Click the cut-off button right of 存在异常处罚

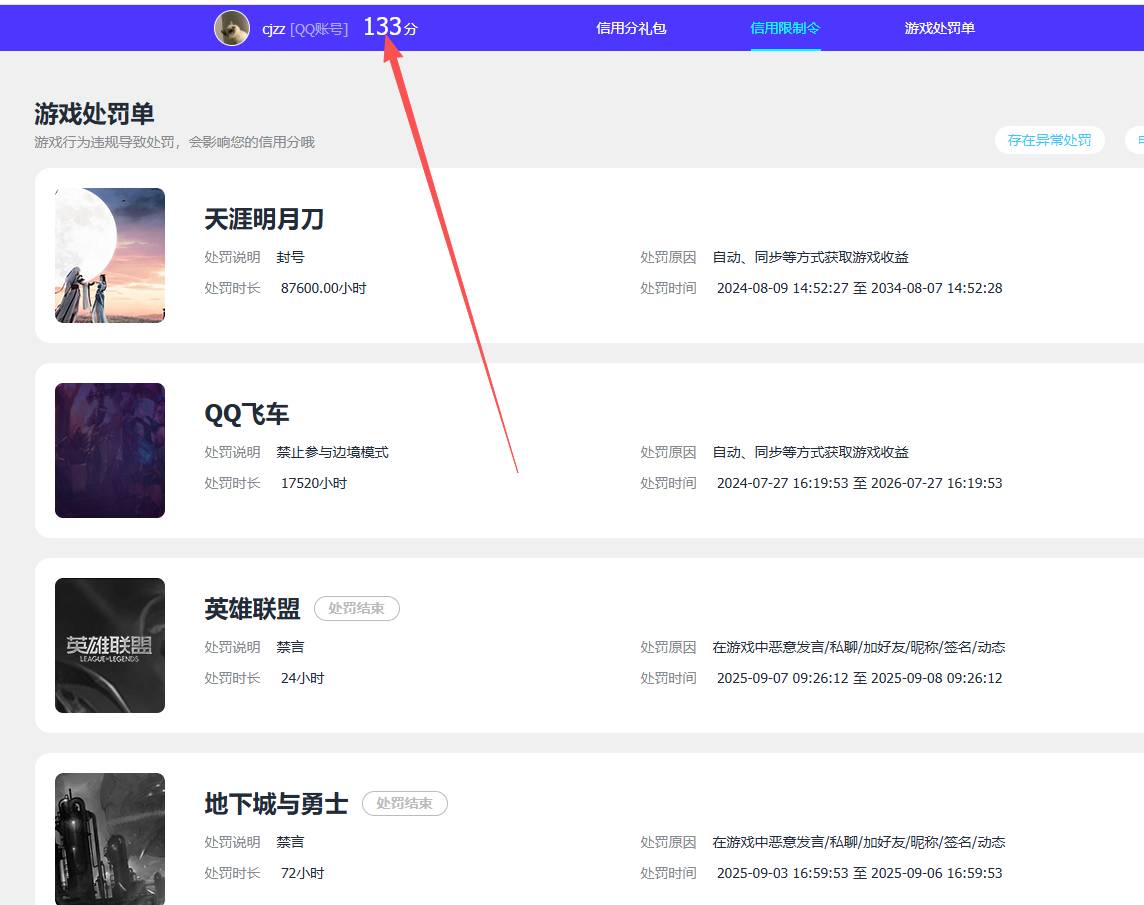[1135, 140]
